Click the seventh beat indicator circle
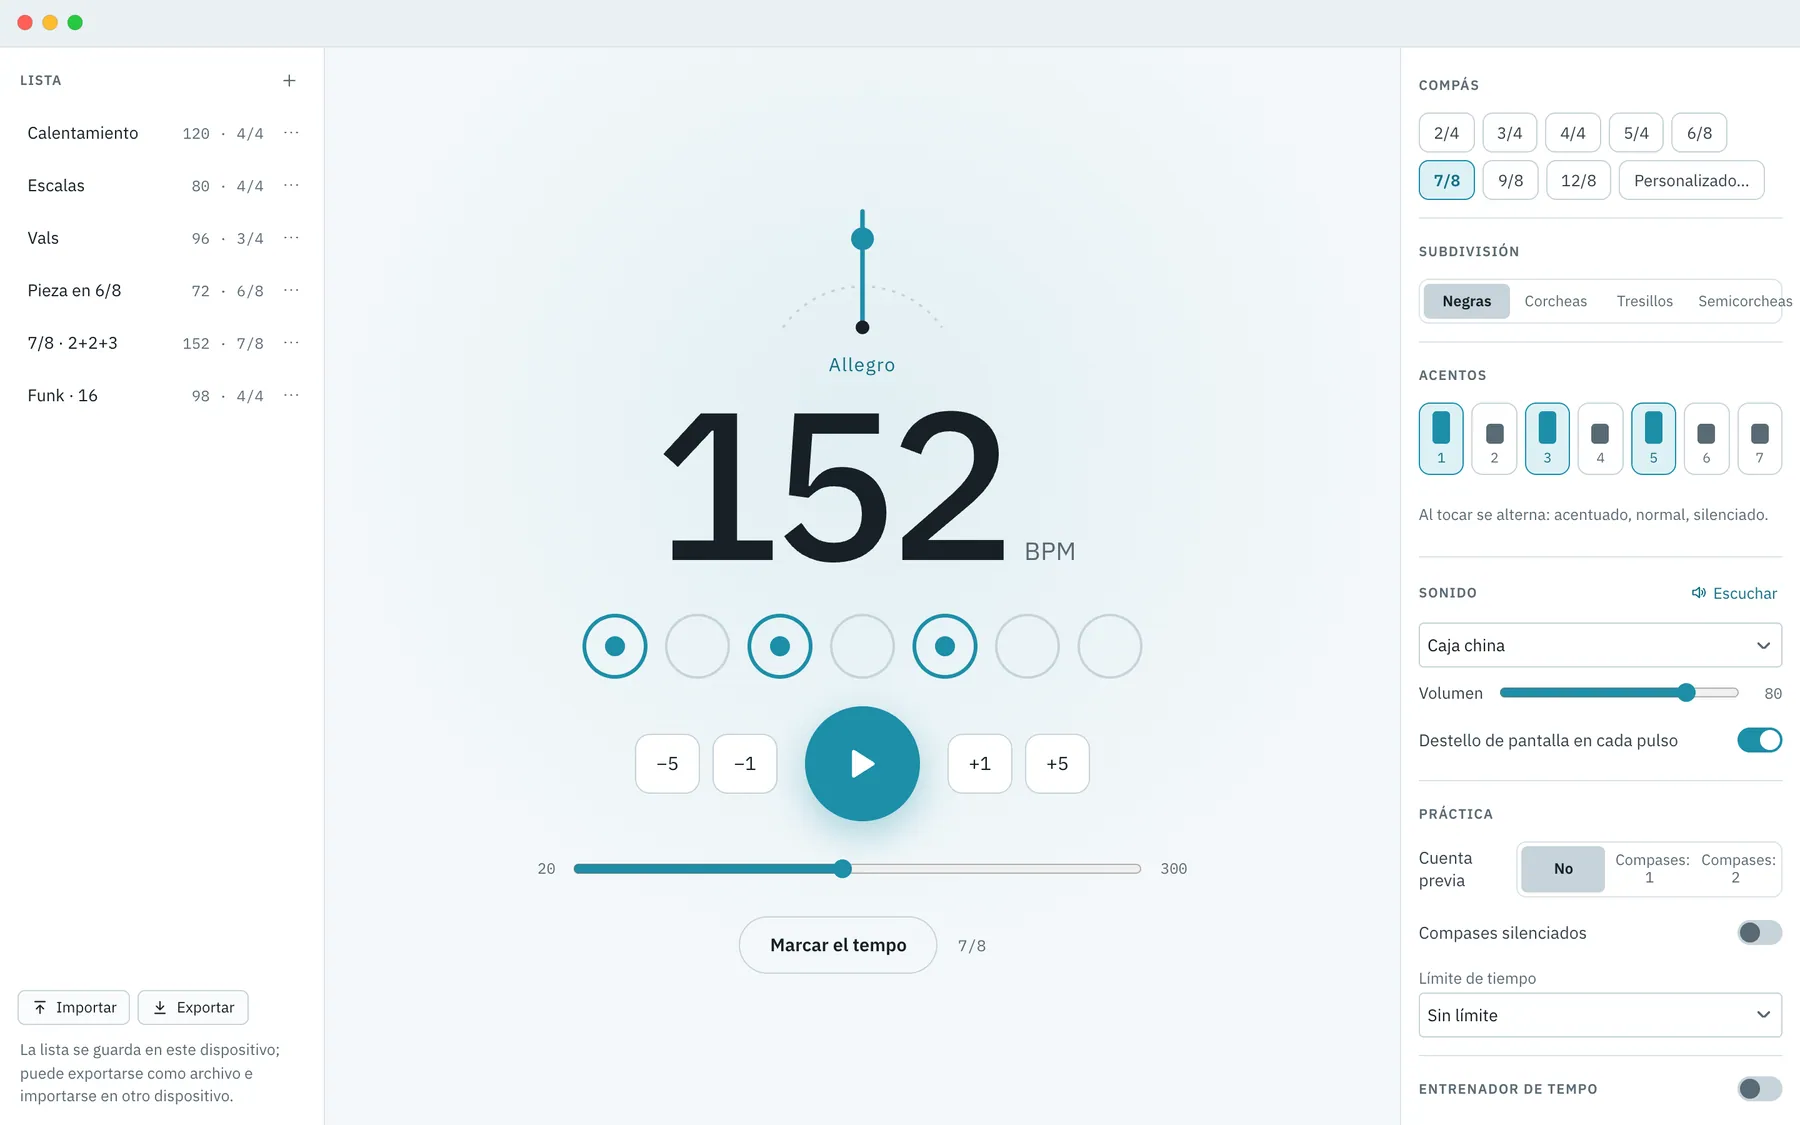This screenshot has width=1800, height=1125. pyautogui.click(x=1110, y=646)
